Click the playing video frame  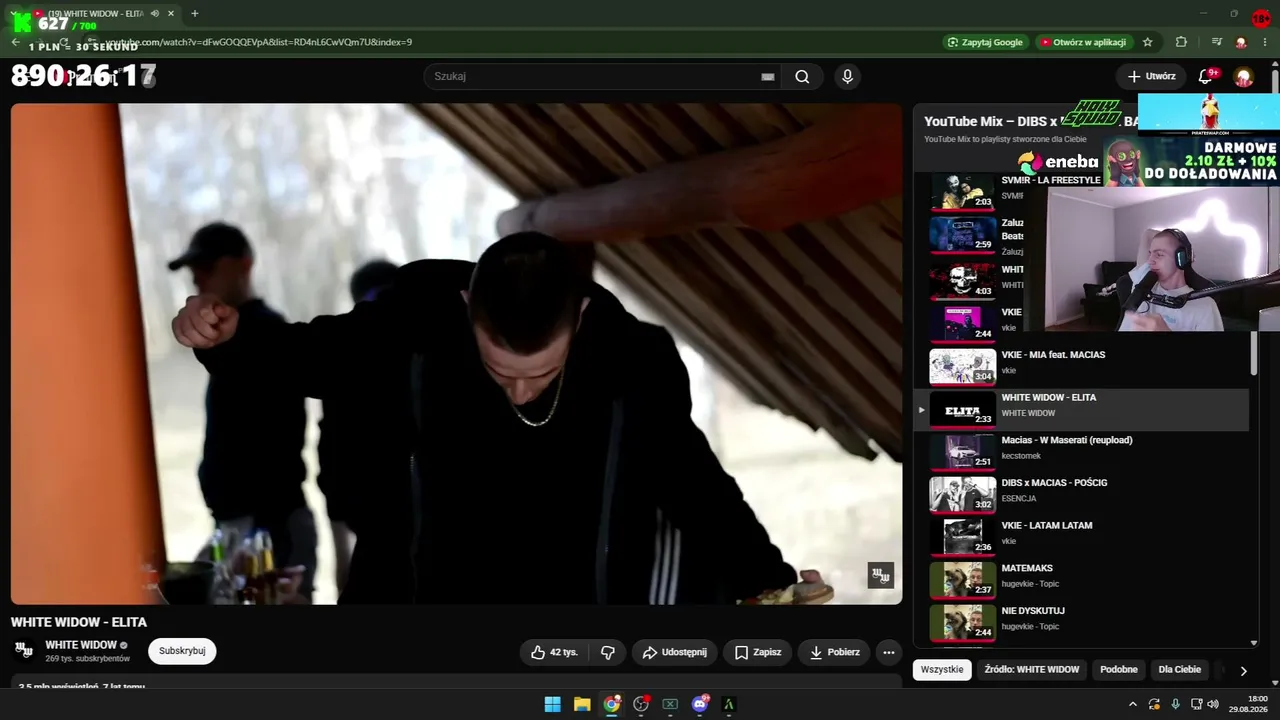click(456, 354)
